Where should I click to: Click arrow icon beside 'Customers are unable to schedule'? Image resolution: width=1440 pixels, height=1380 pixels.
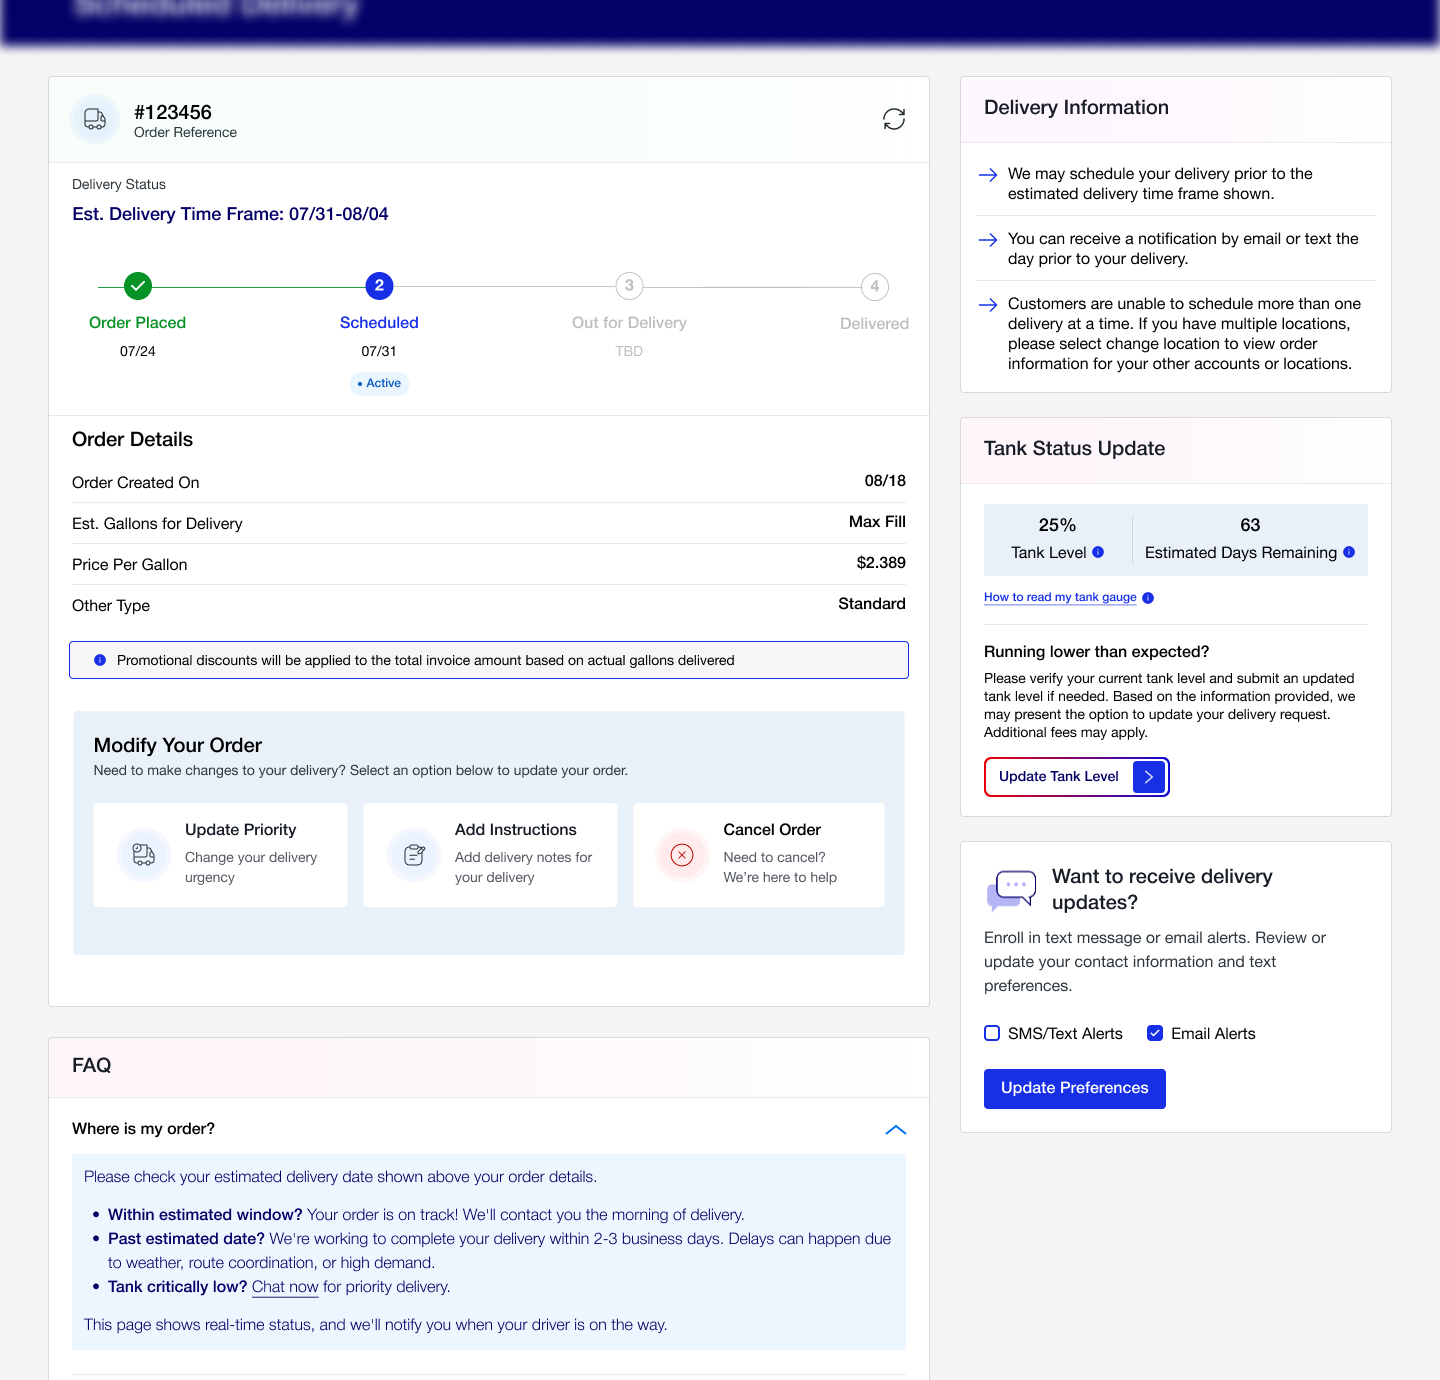988,305
